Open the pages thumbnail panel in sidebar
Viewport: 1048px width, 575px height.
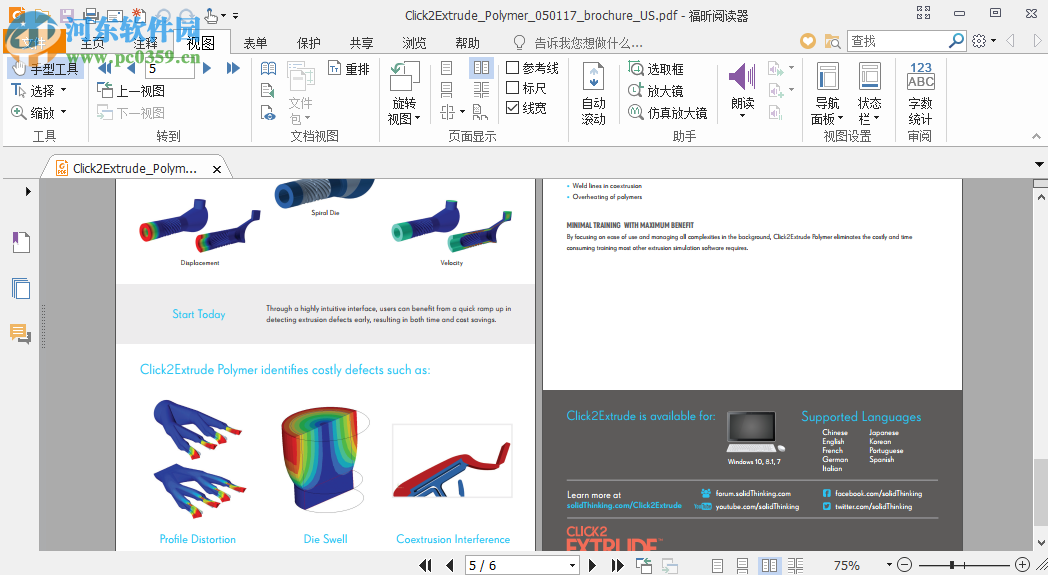pos(21,288)
